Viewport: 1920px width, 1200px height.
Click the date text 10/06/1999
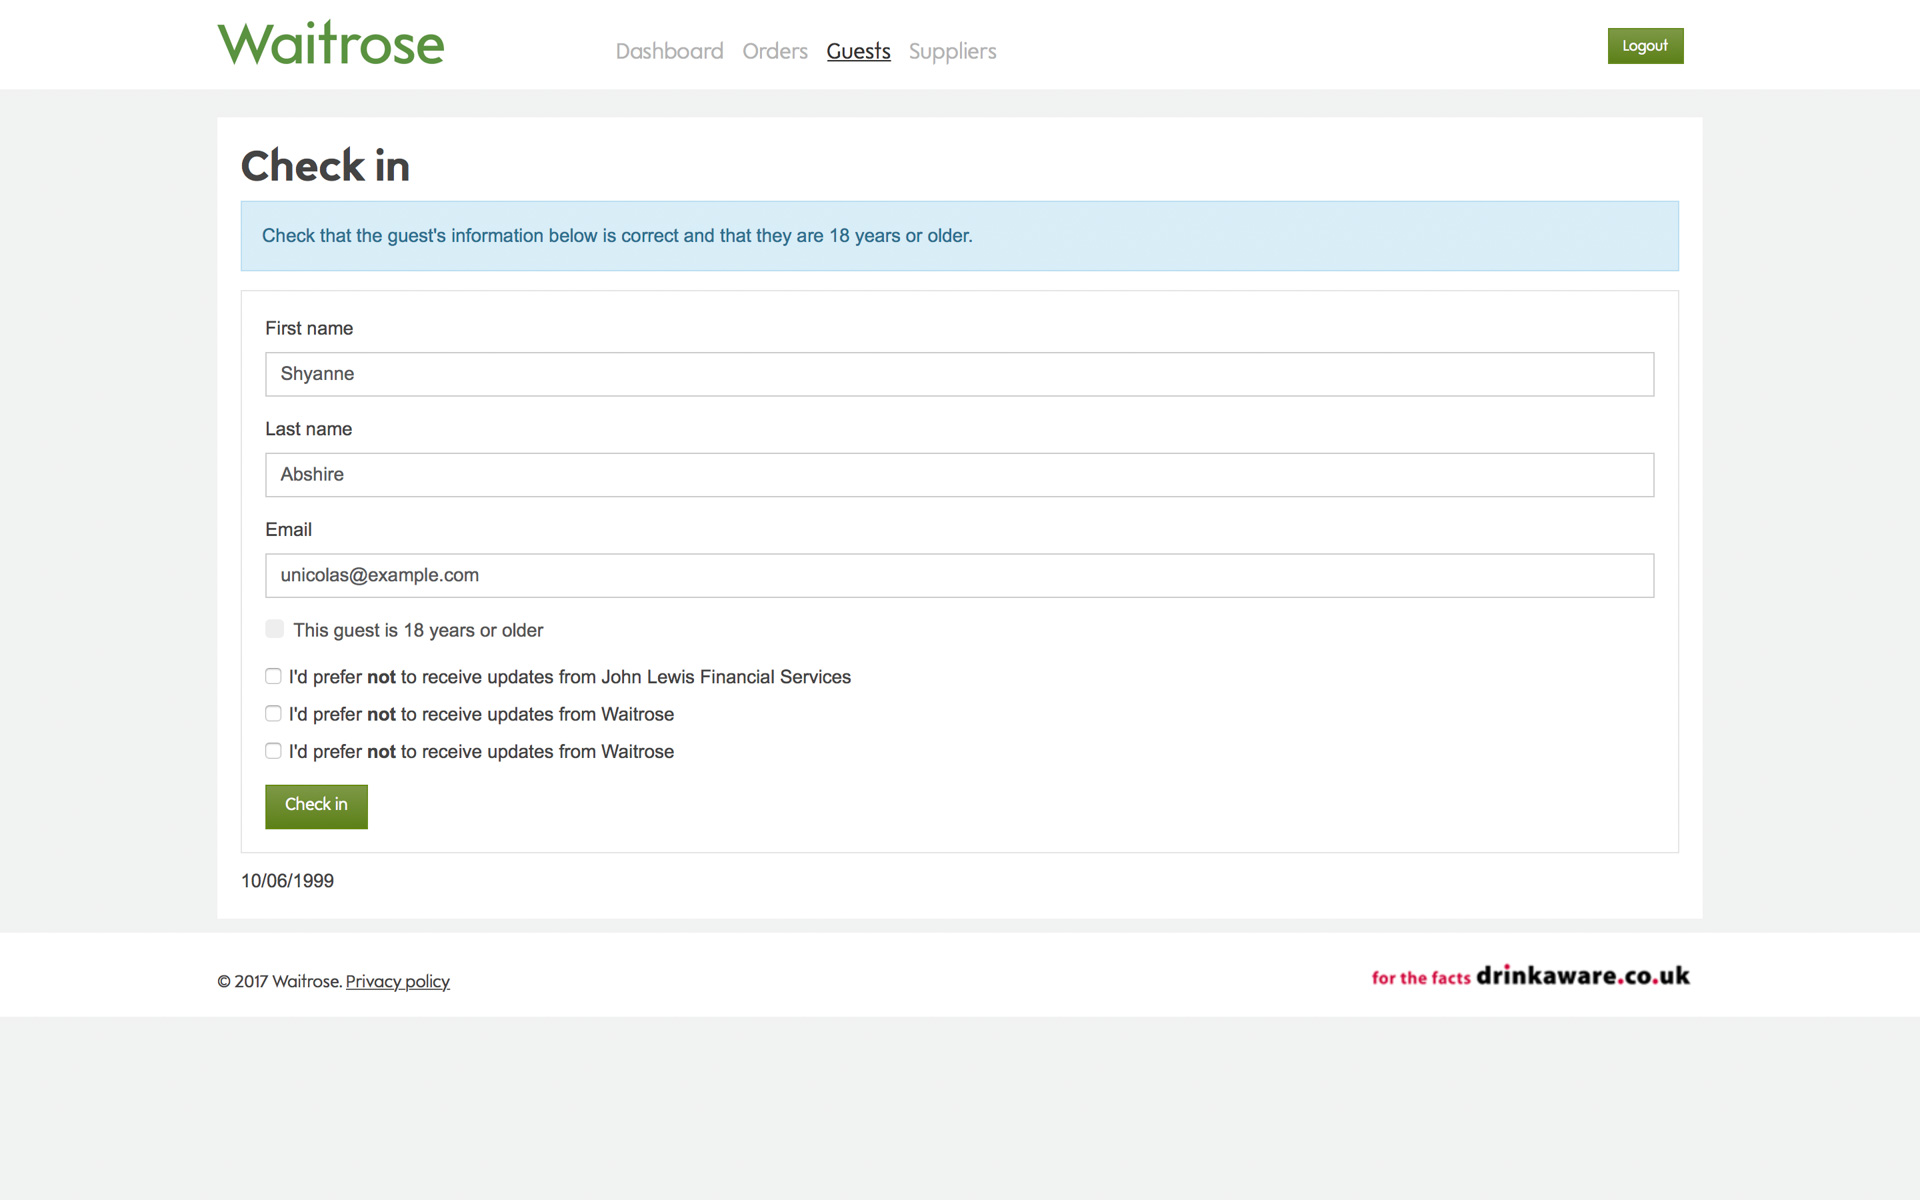coord(287,881)
